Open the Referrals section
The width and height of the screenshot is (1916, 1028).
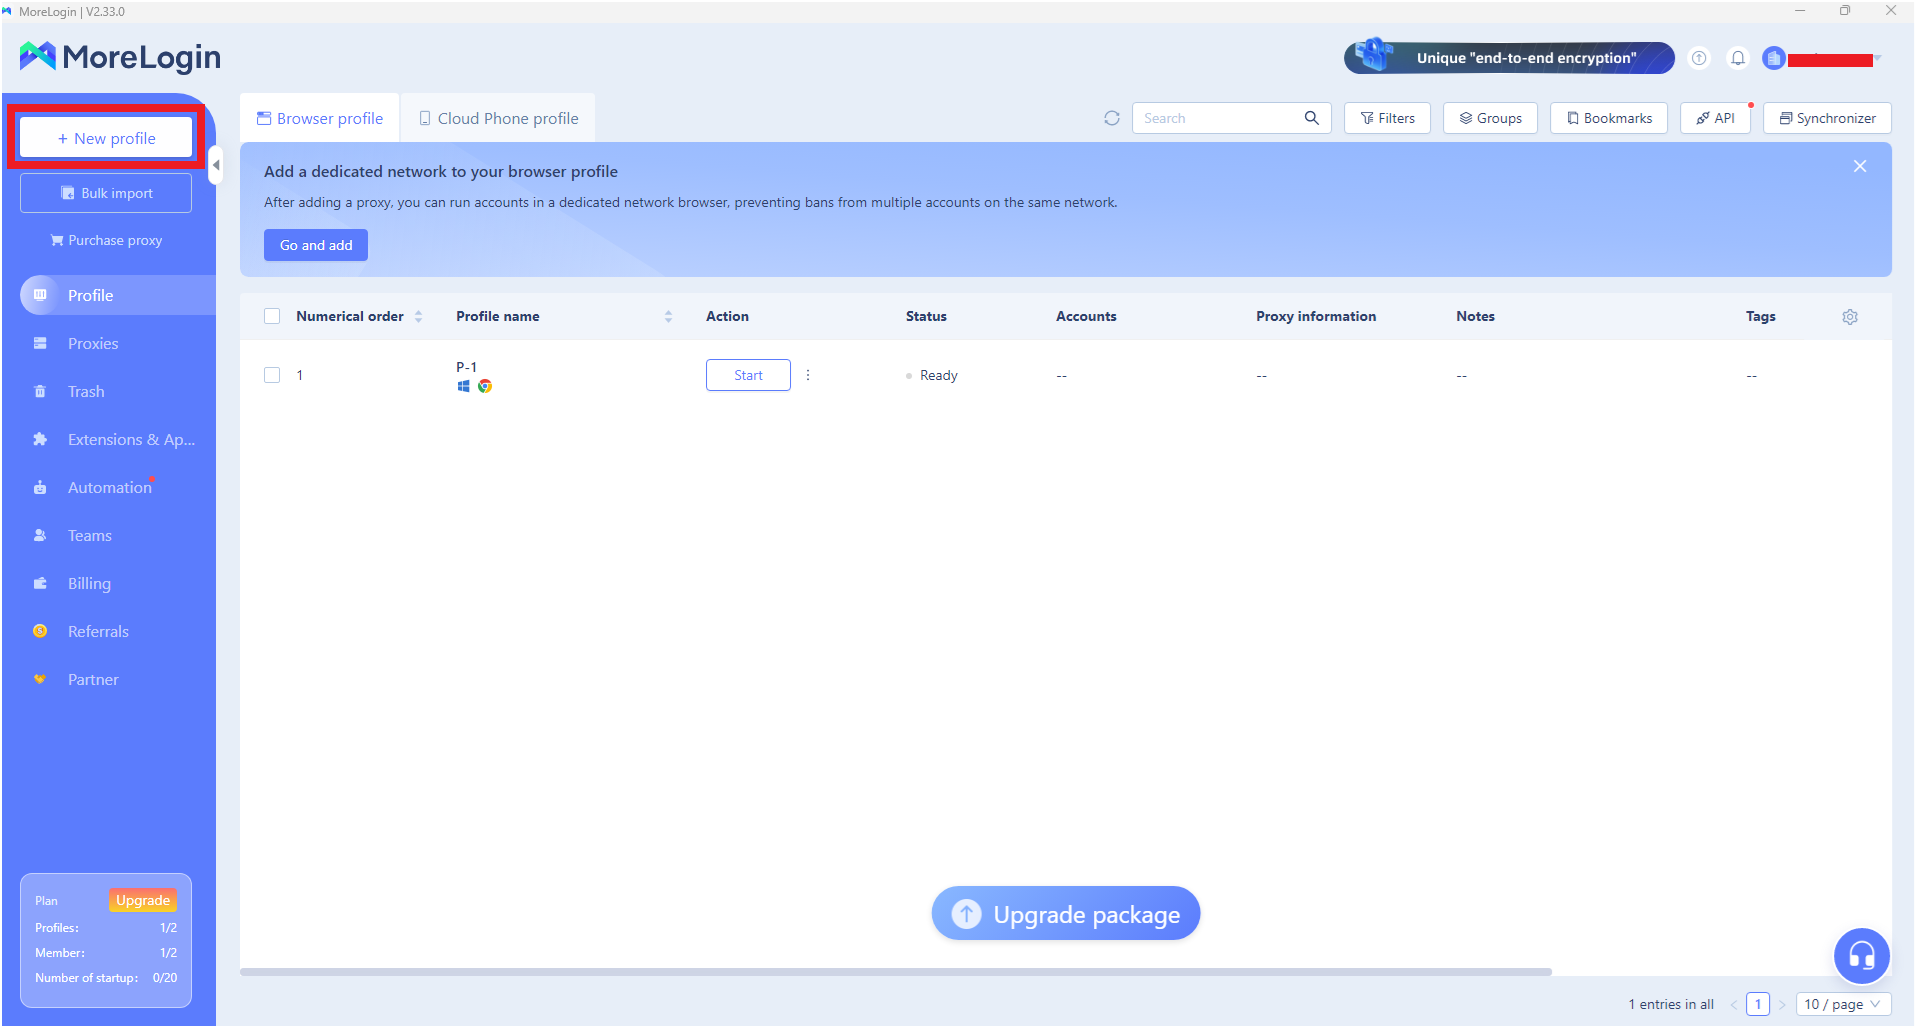point(97,631)
